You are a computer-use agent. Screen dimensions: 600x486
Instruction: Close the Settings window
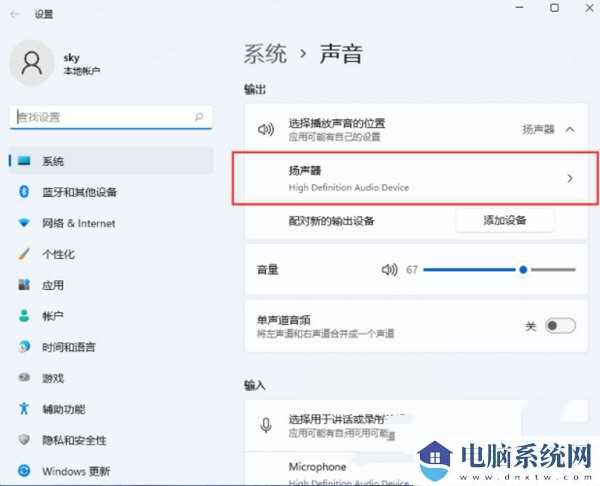590,7
